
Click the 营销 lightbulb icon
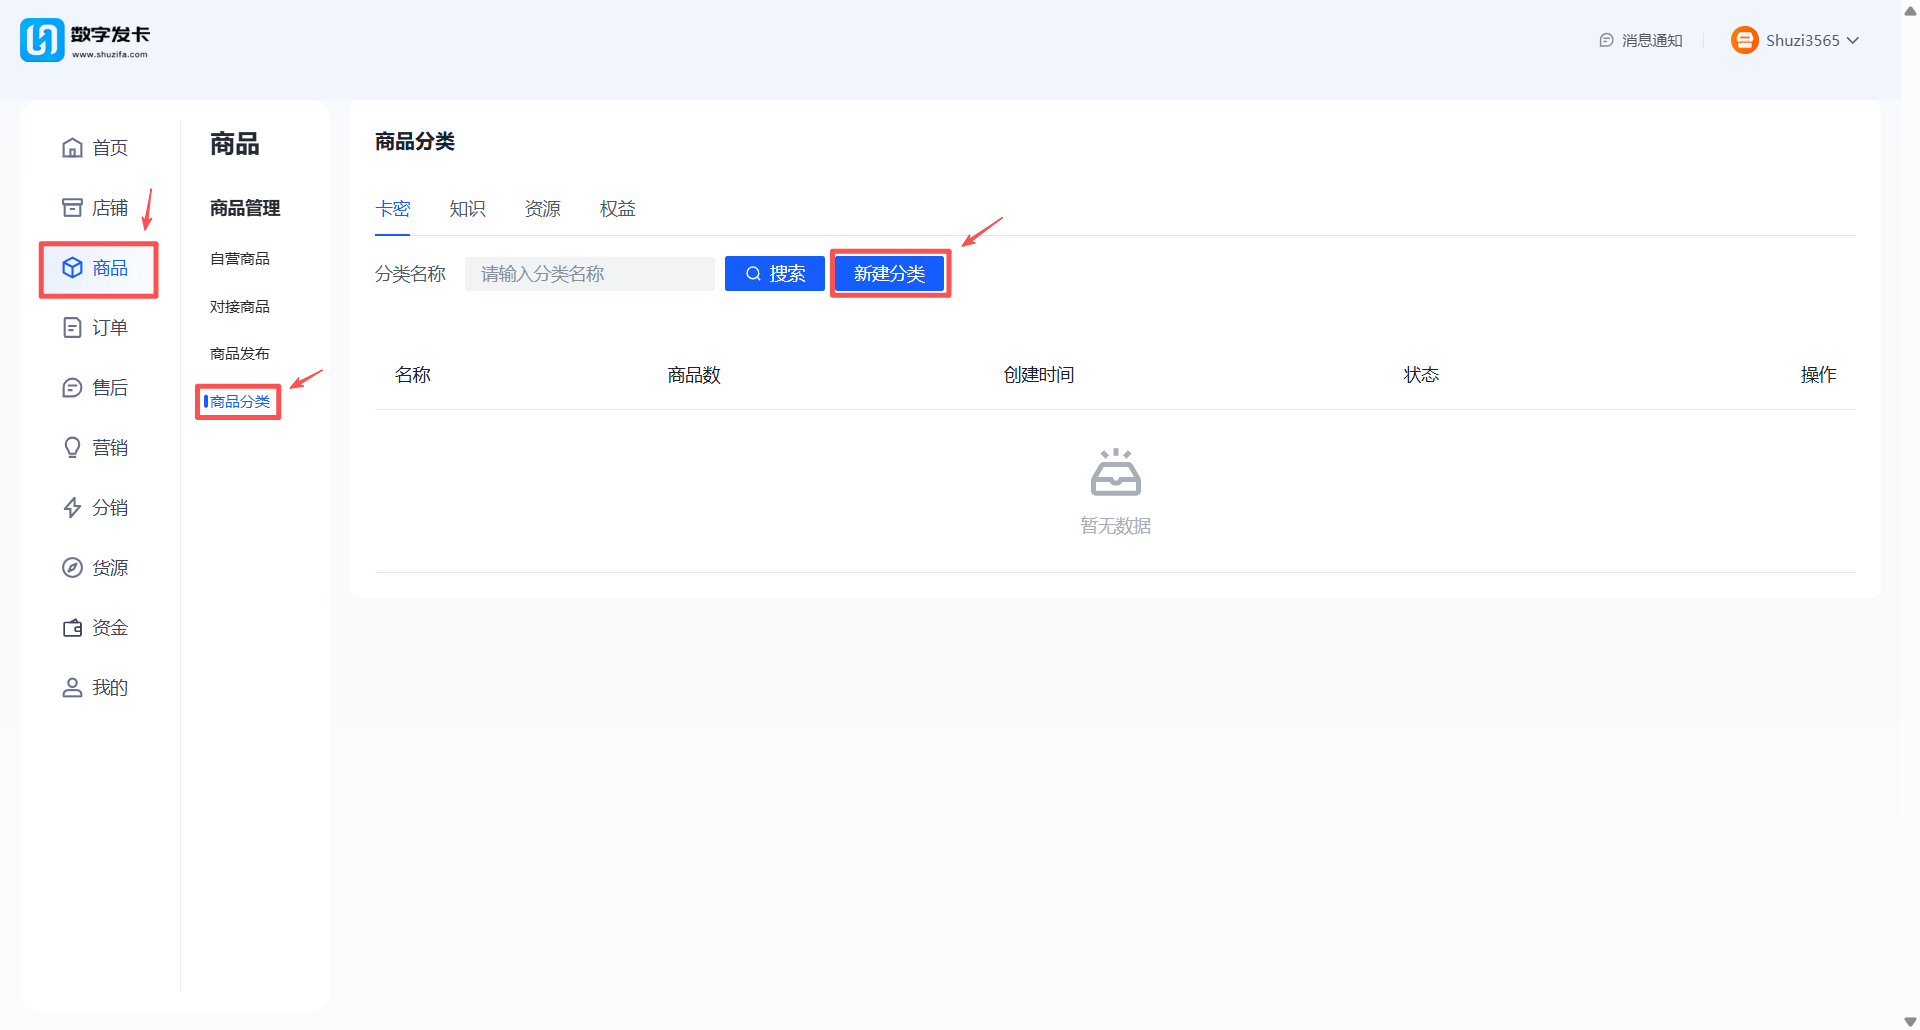(x=72, y=448)
